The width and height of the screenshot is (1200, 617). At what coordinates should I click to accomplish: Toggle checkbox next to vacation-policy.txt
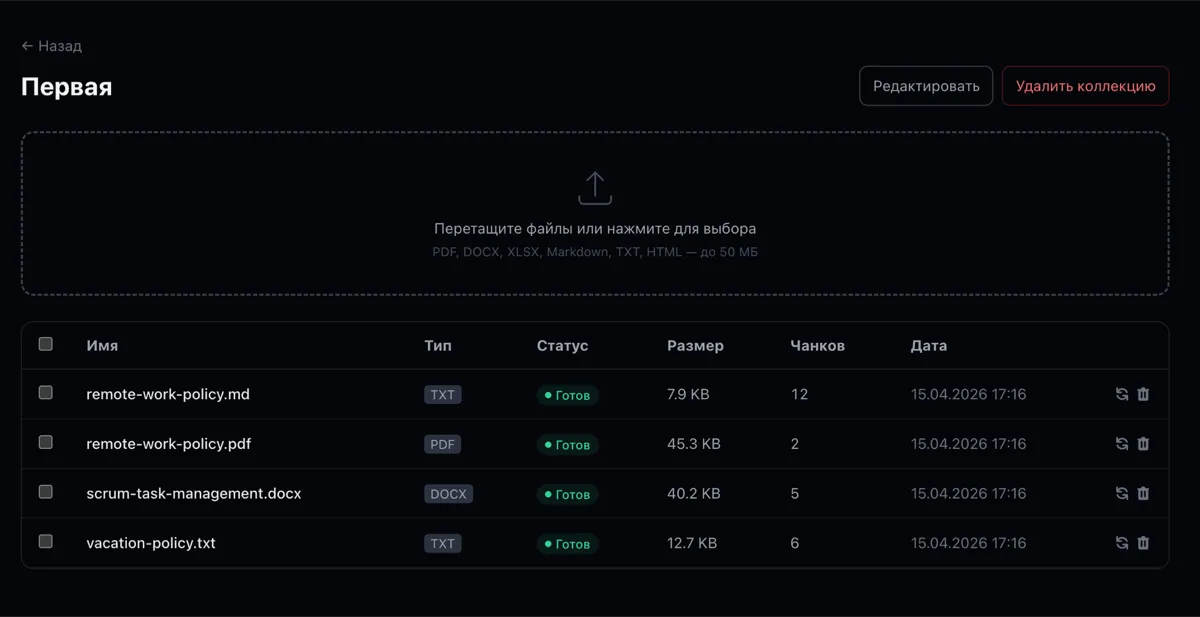(x=46, y=541)
